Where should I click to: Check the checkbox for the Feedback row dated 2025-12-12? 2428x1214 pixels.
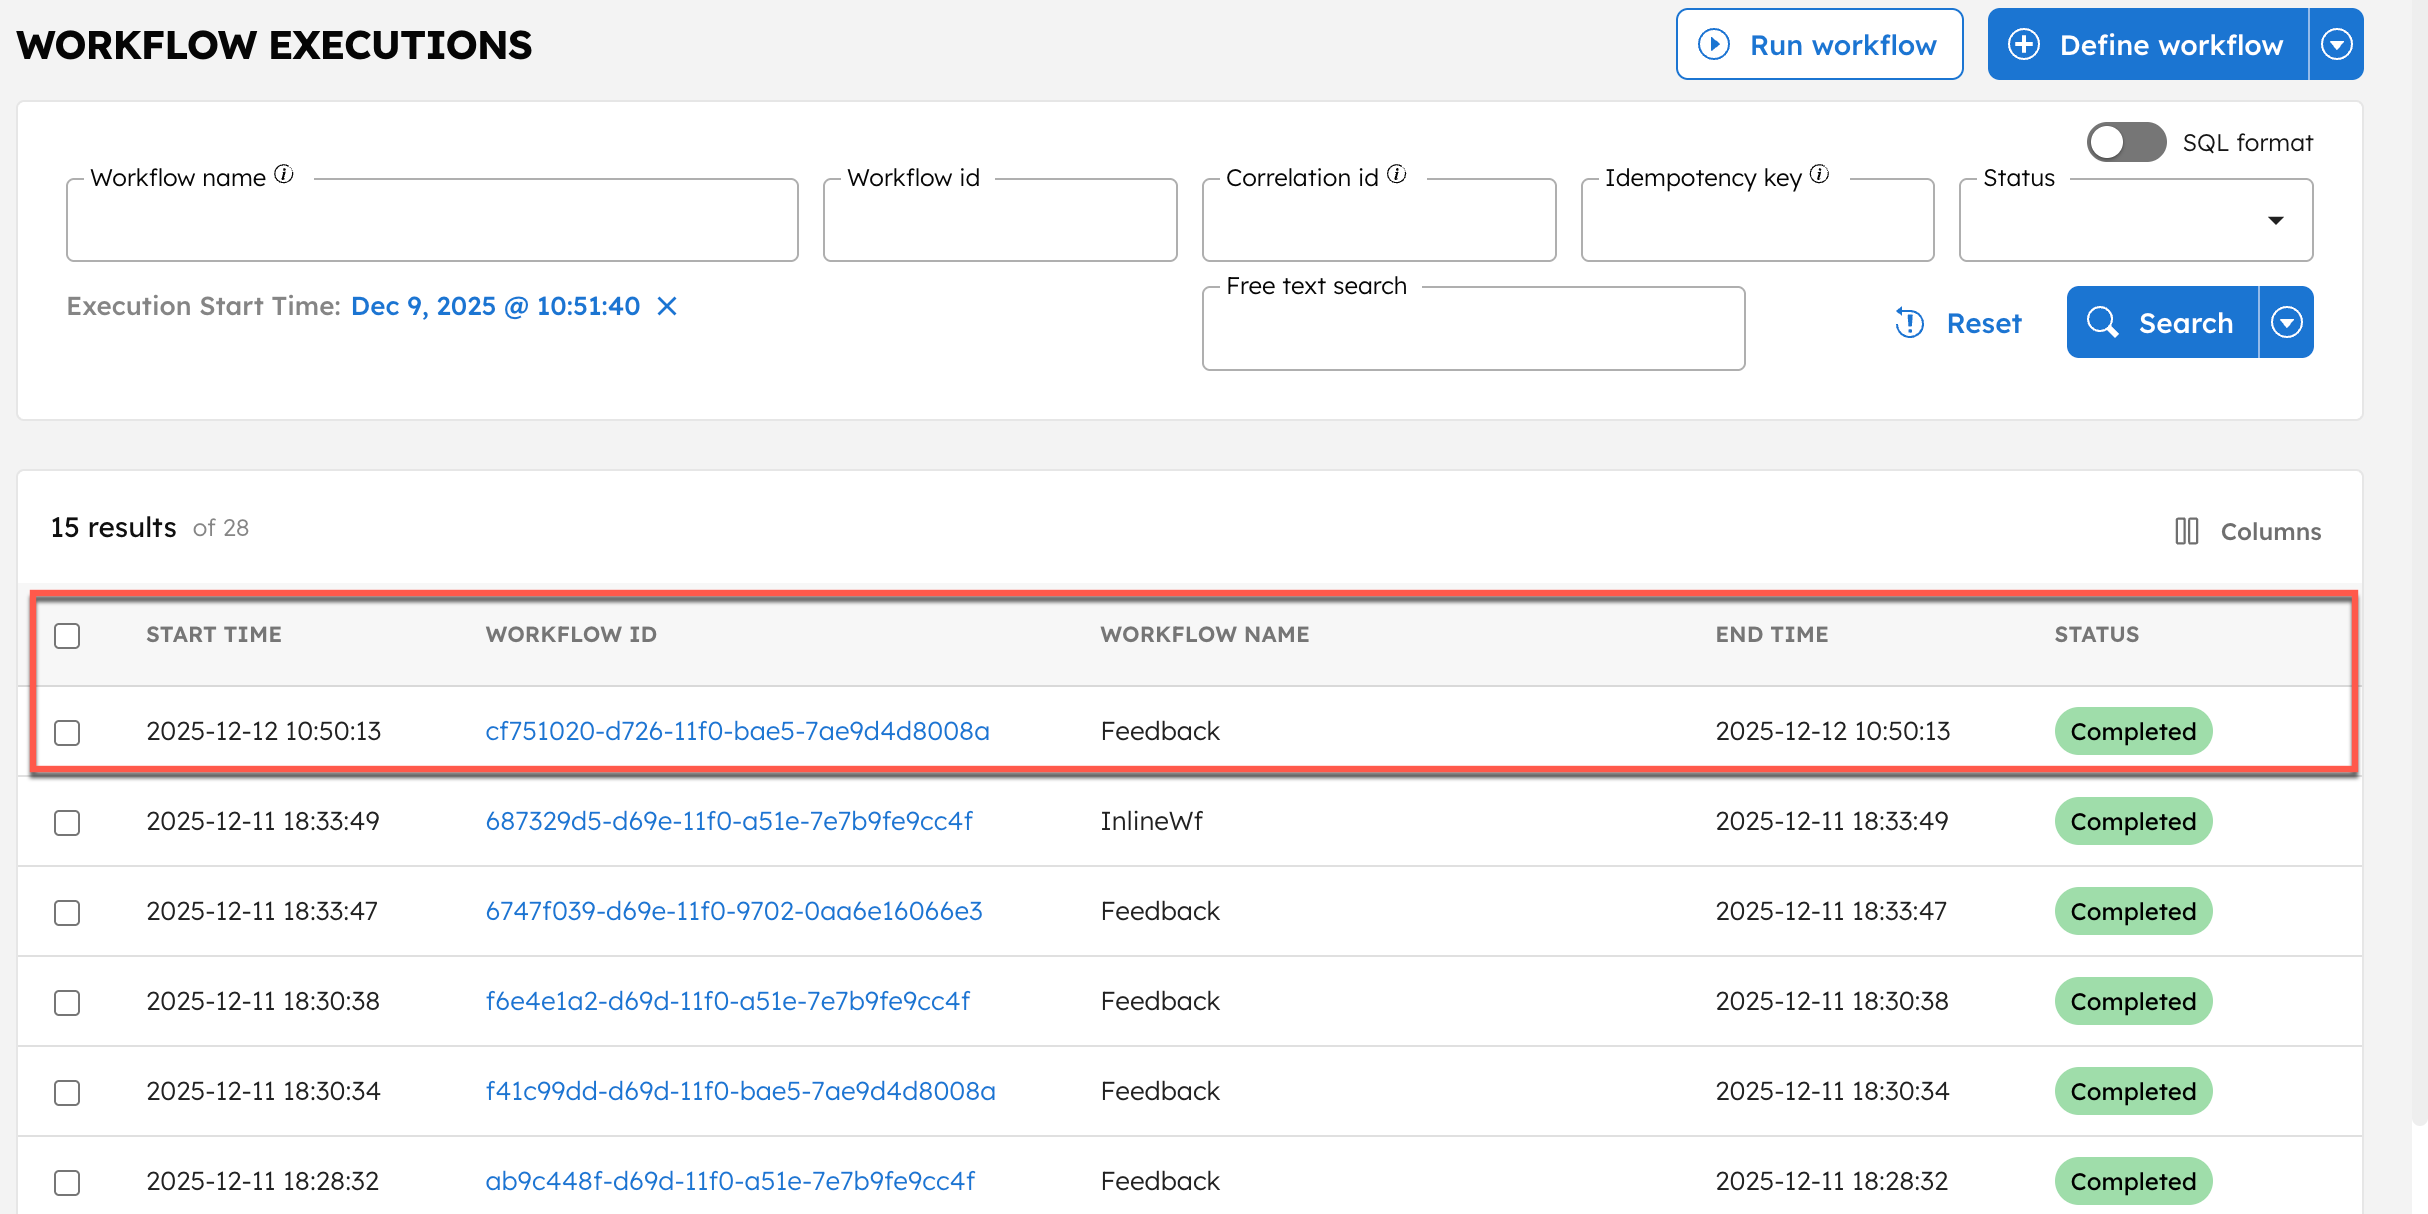67,732
